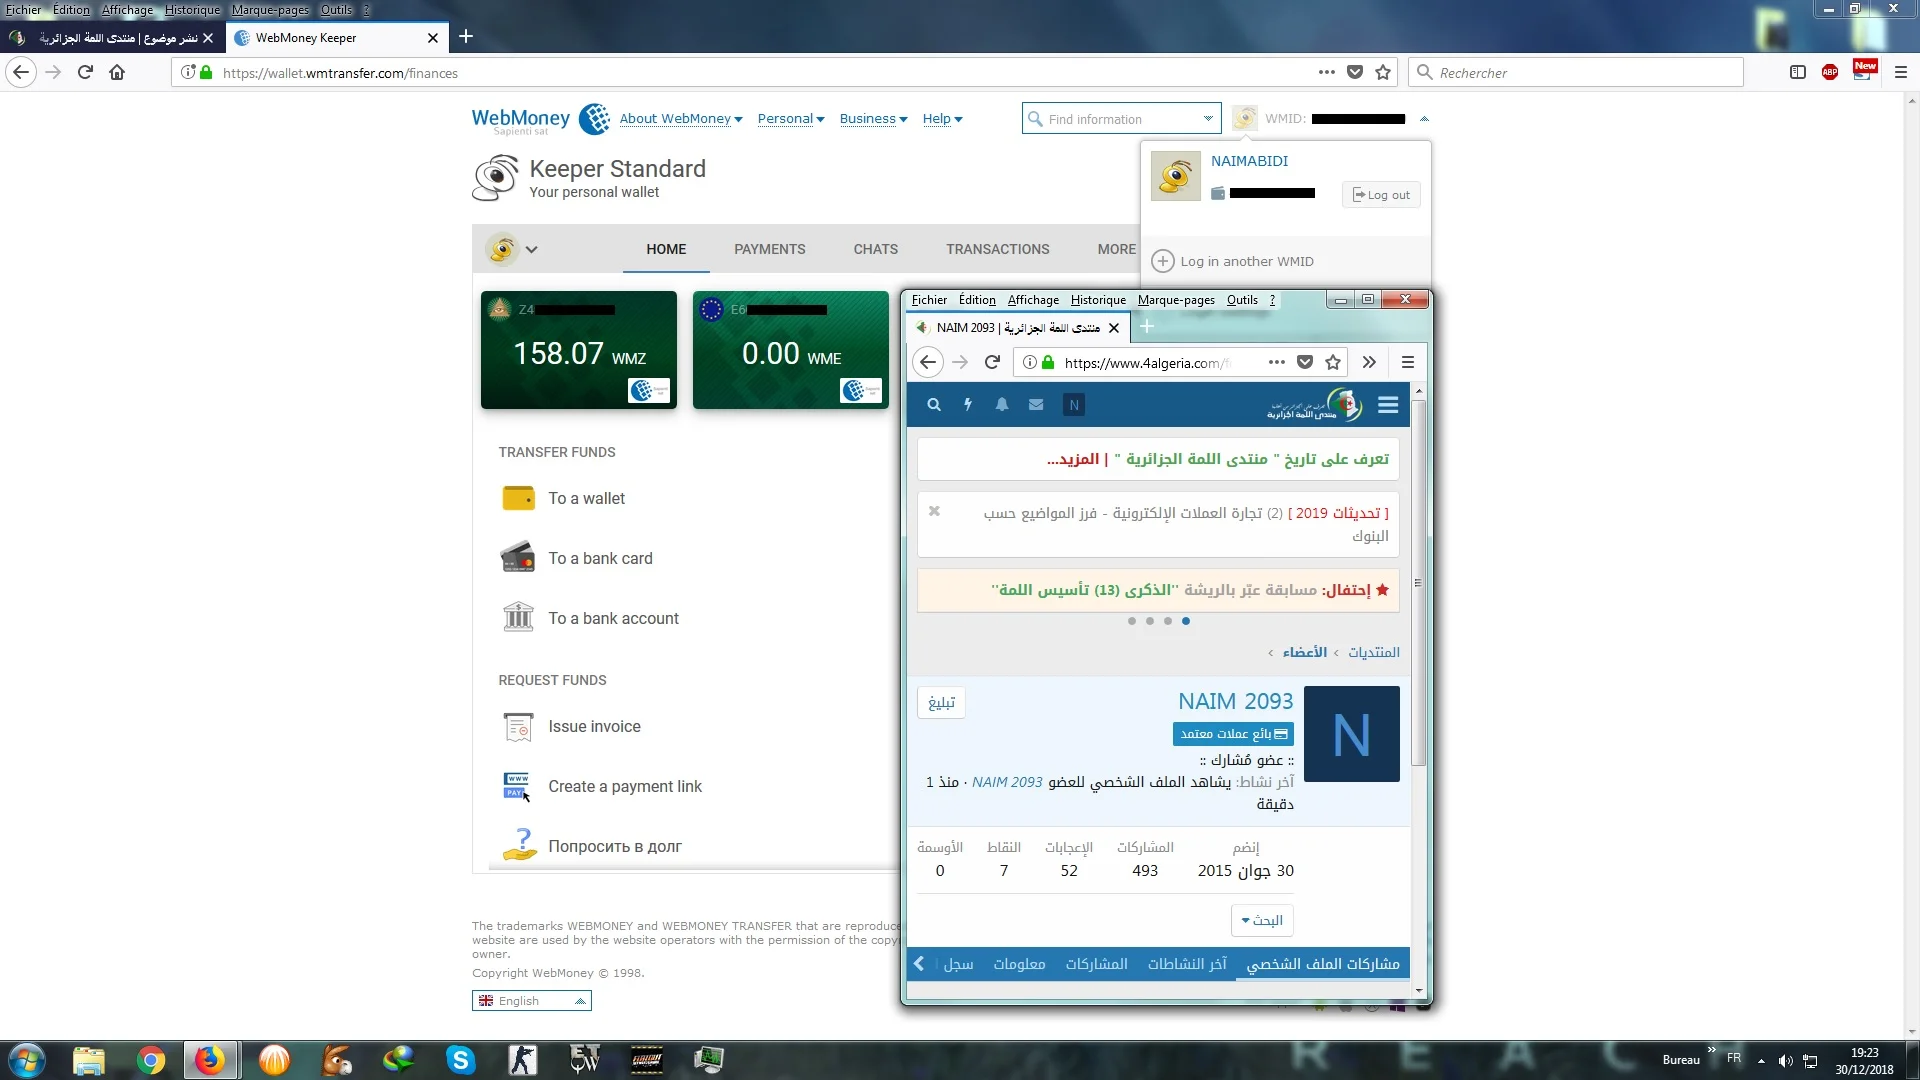The height and width of the screenshot is (1080, 1920).
Task: Select the first grey carousel dot
Action: 1131,621
